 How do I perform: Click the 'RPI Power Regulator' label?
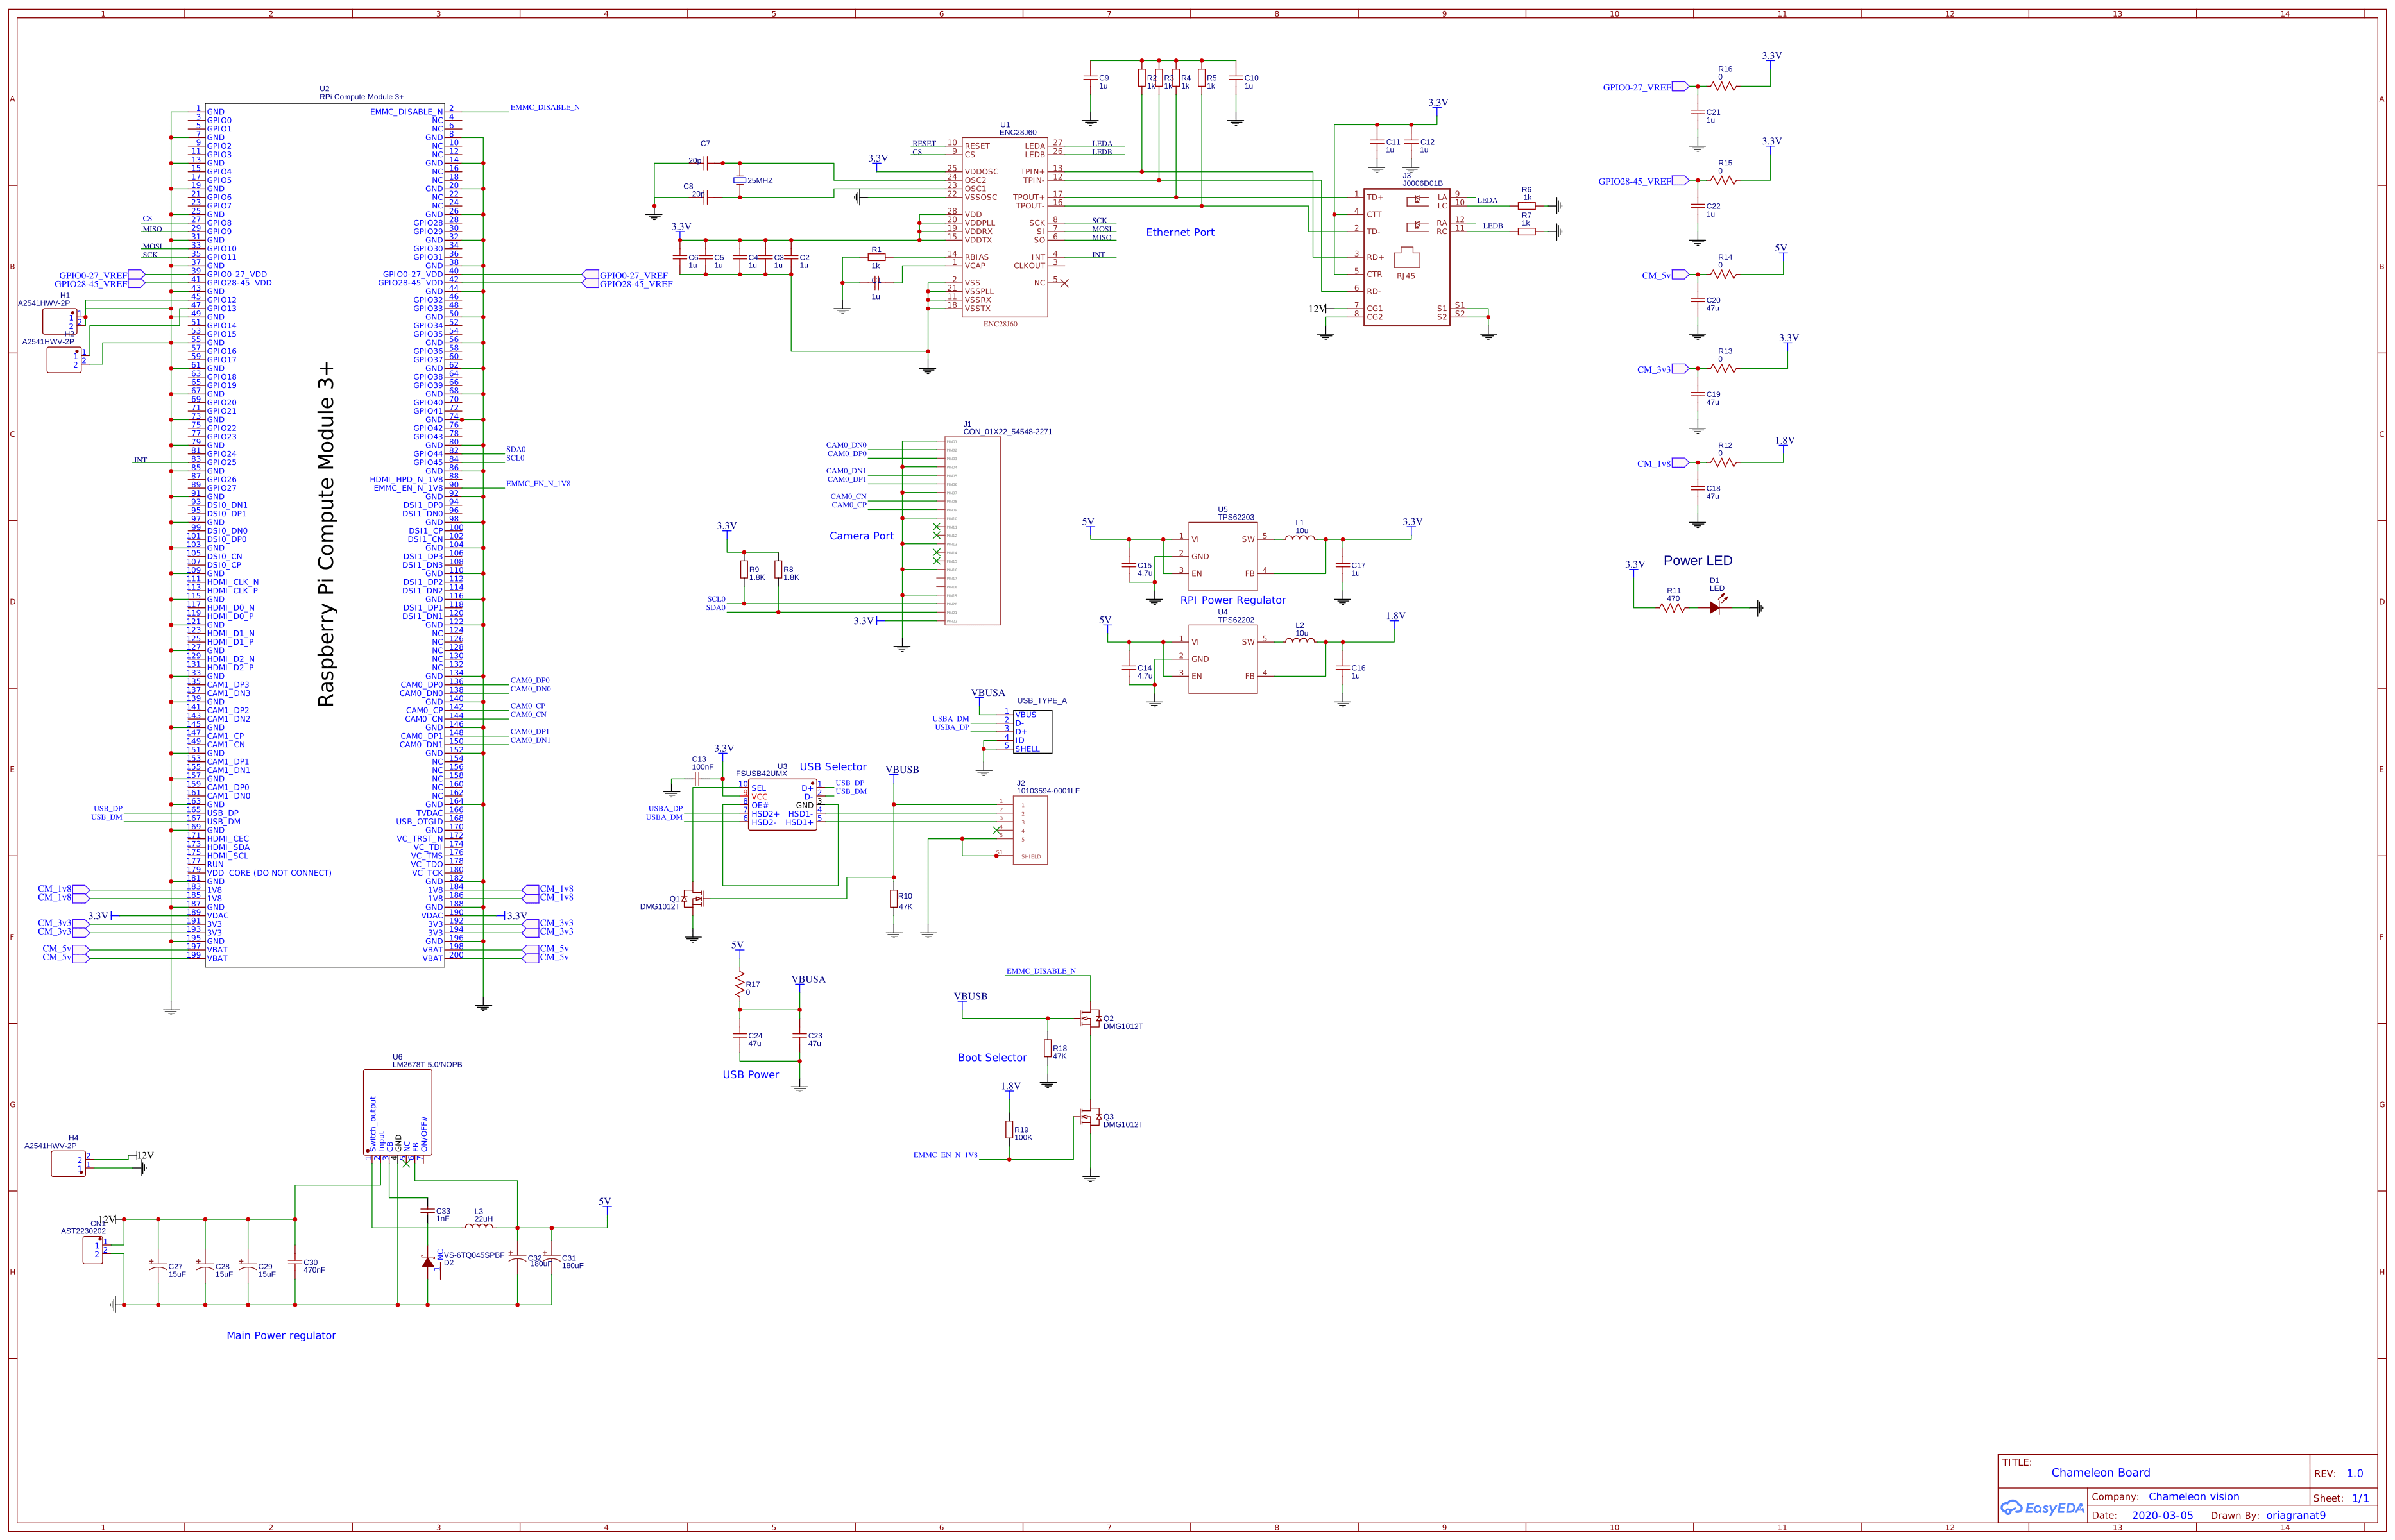(1233, 600)
